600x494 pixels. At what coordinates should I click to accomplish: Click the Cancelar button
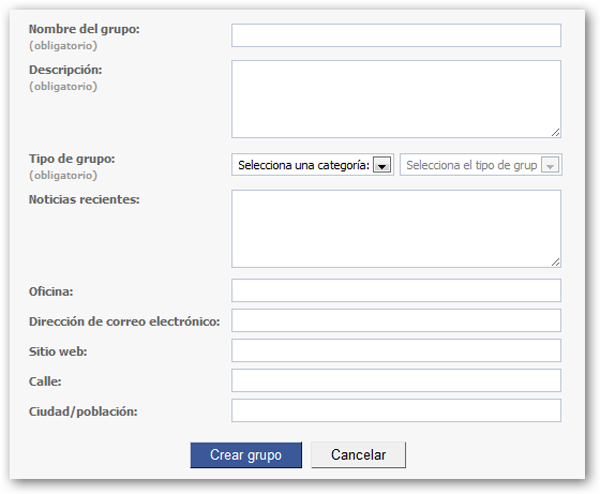358,455
